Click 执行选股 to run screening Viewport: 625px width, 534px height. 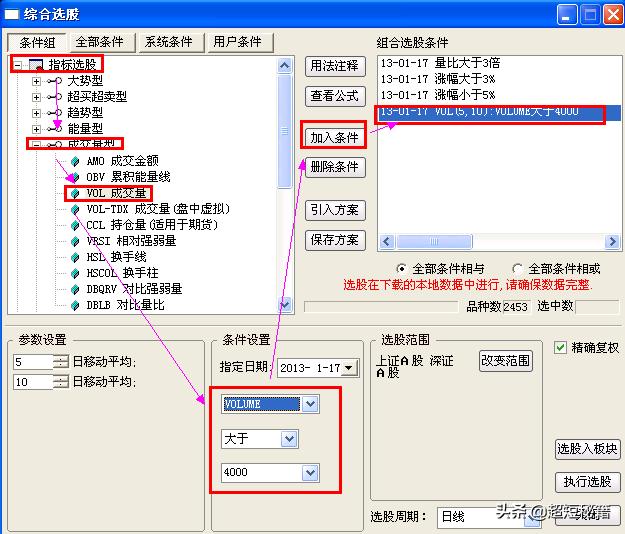click(x=588, y=482)
